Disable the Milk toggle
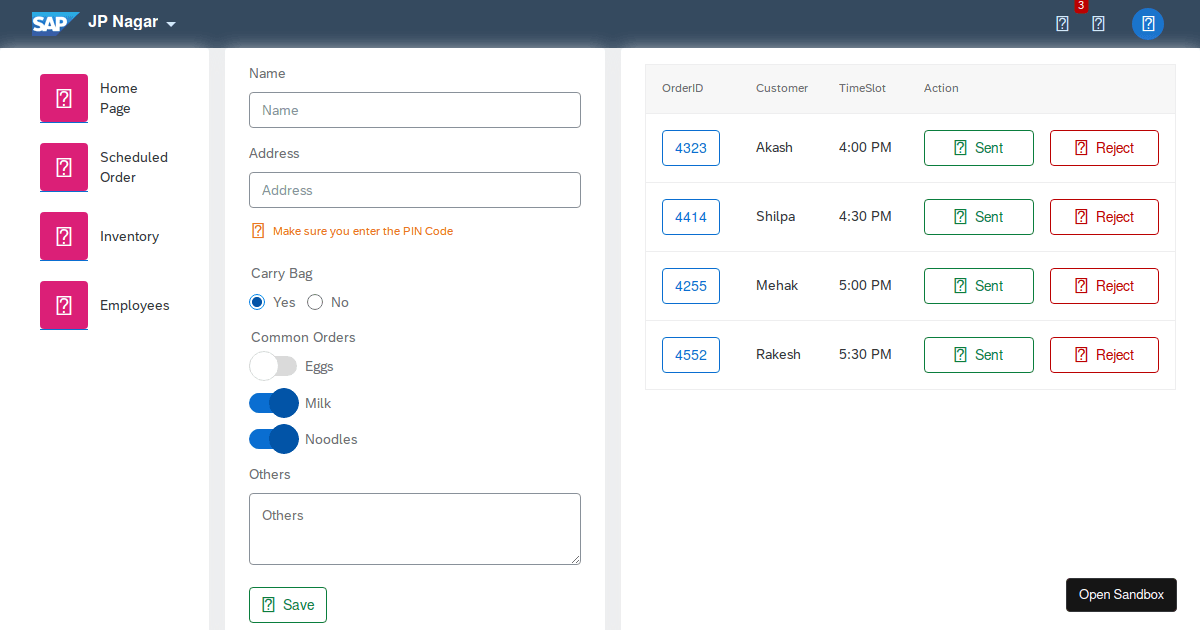This screenshot has width=1200, height=630. pyautogui.click(x=272, y=402)
